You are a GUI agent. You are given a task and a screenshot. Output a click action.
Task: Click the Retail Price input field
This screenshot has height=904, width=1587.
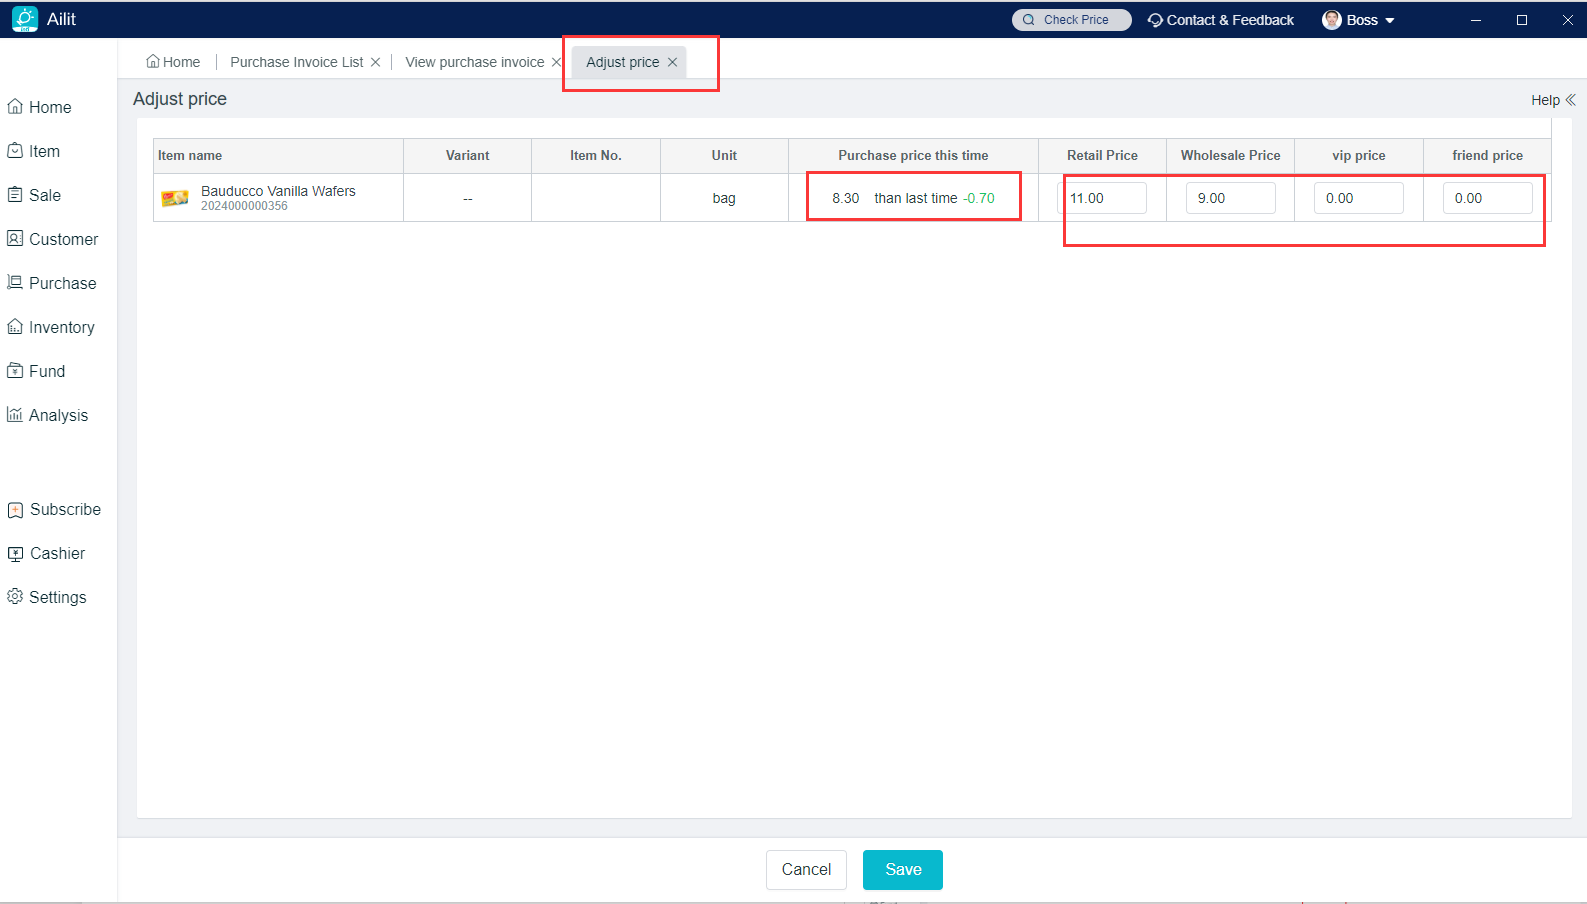[x=1103, y=198]
